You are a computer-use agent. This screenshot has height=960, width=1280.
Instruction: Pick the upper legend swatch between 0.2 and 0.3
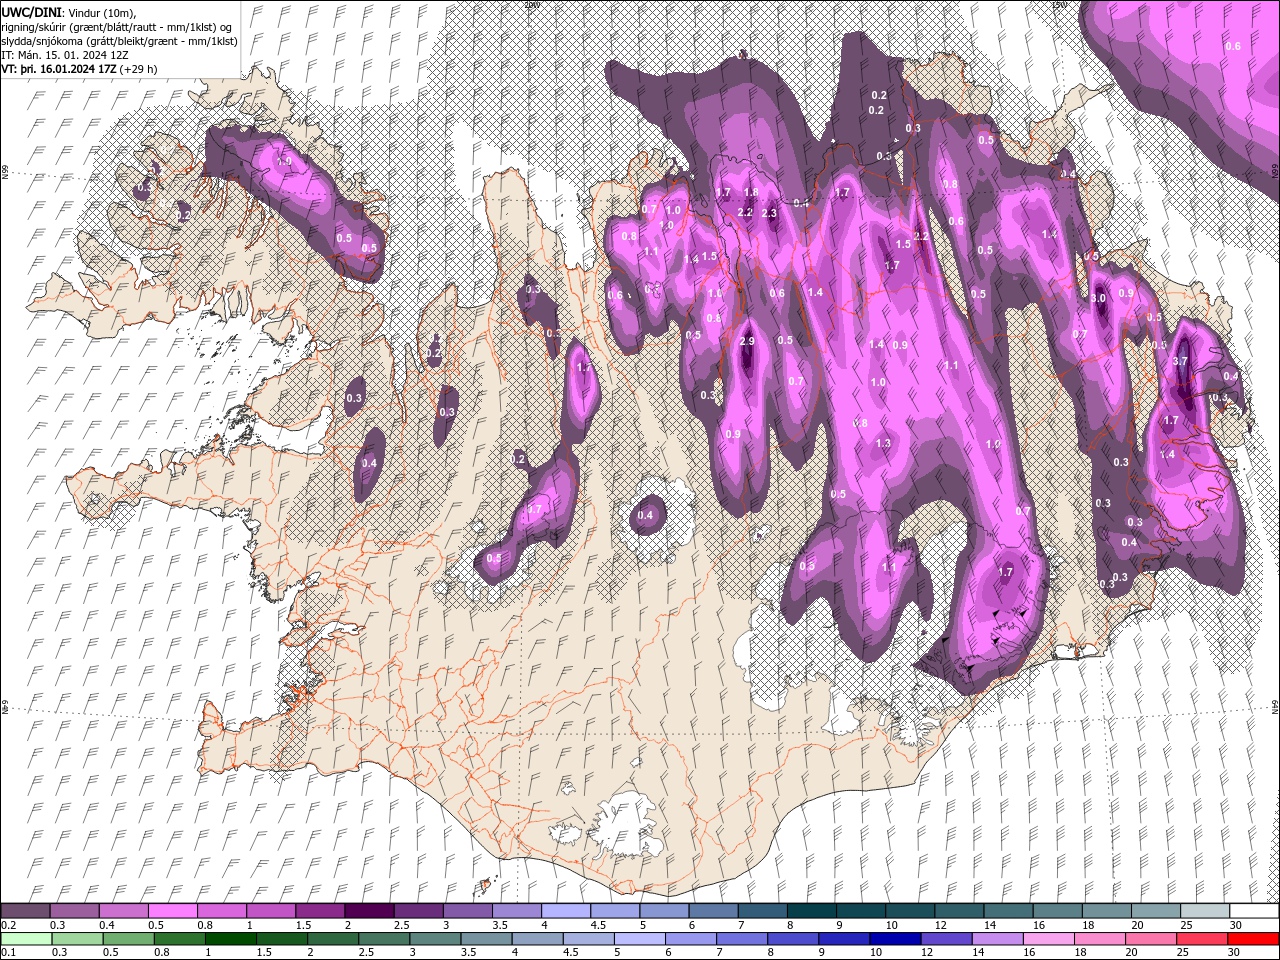pyautogui.click(x=25, y=911)
